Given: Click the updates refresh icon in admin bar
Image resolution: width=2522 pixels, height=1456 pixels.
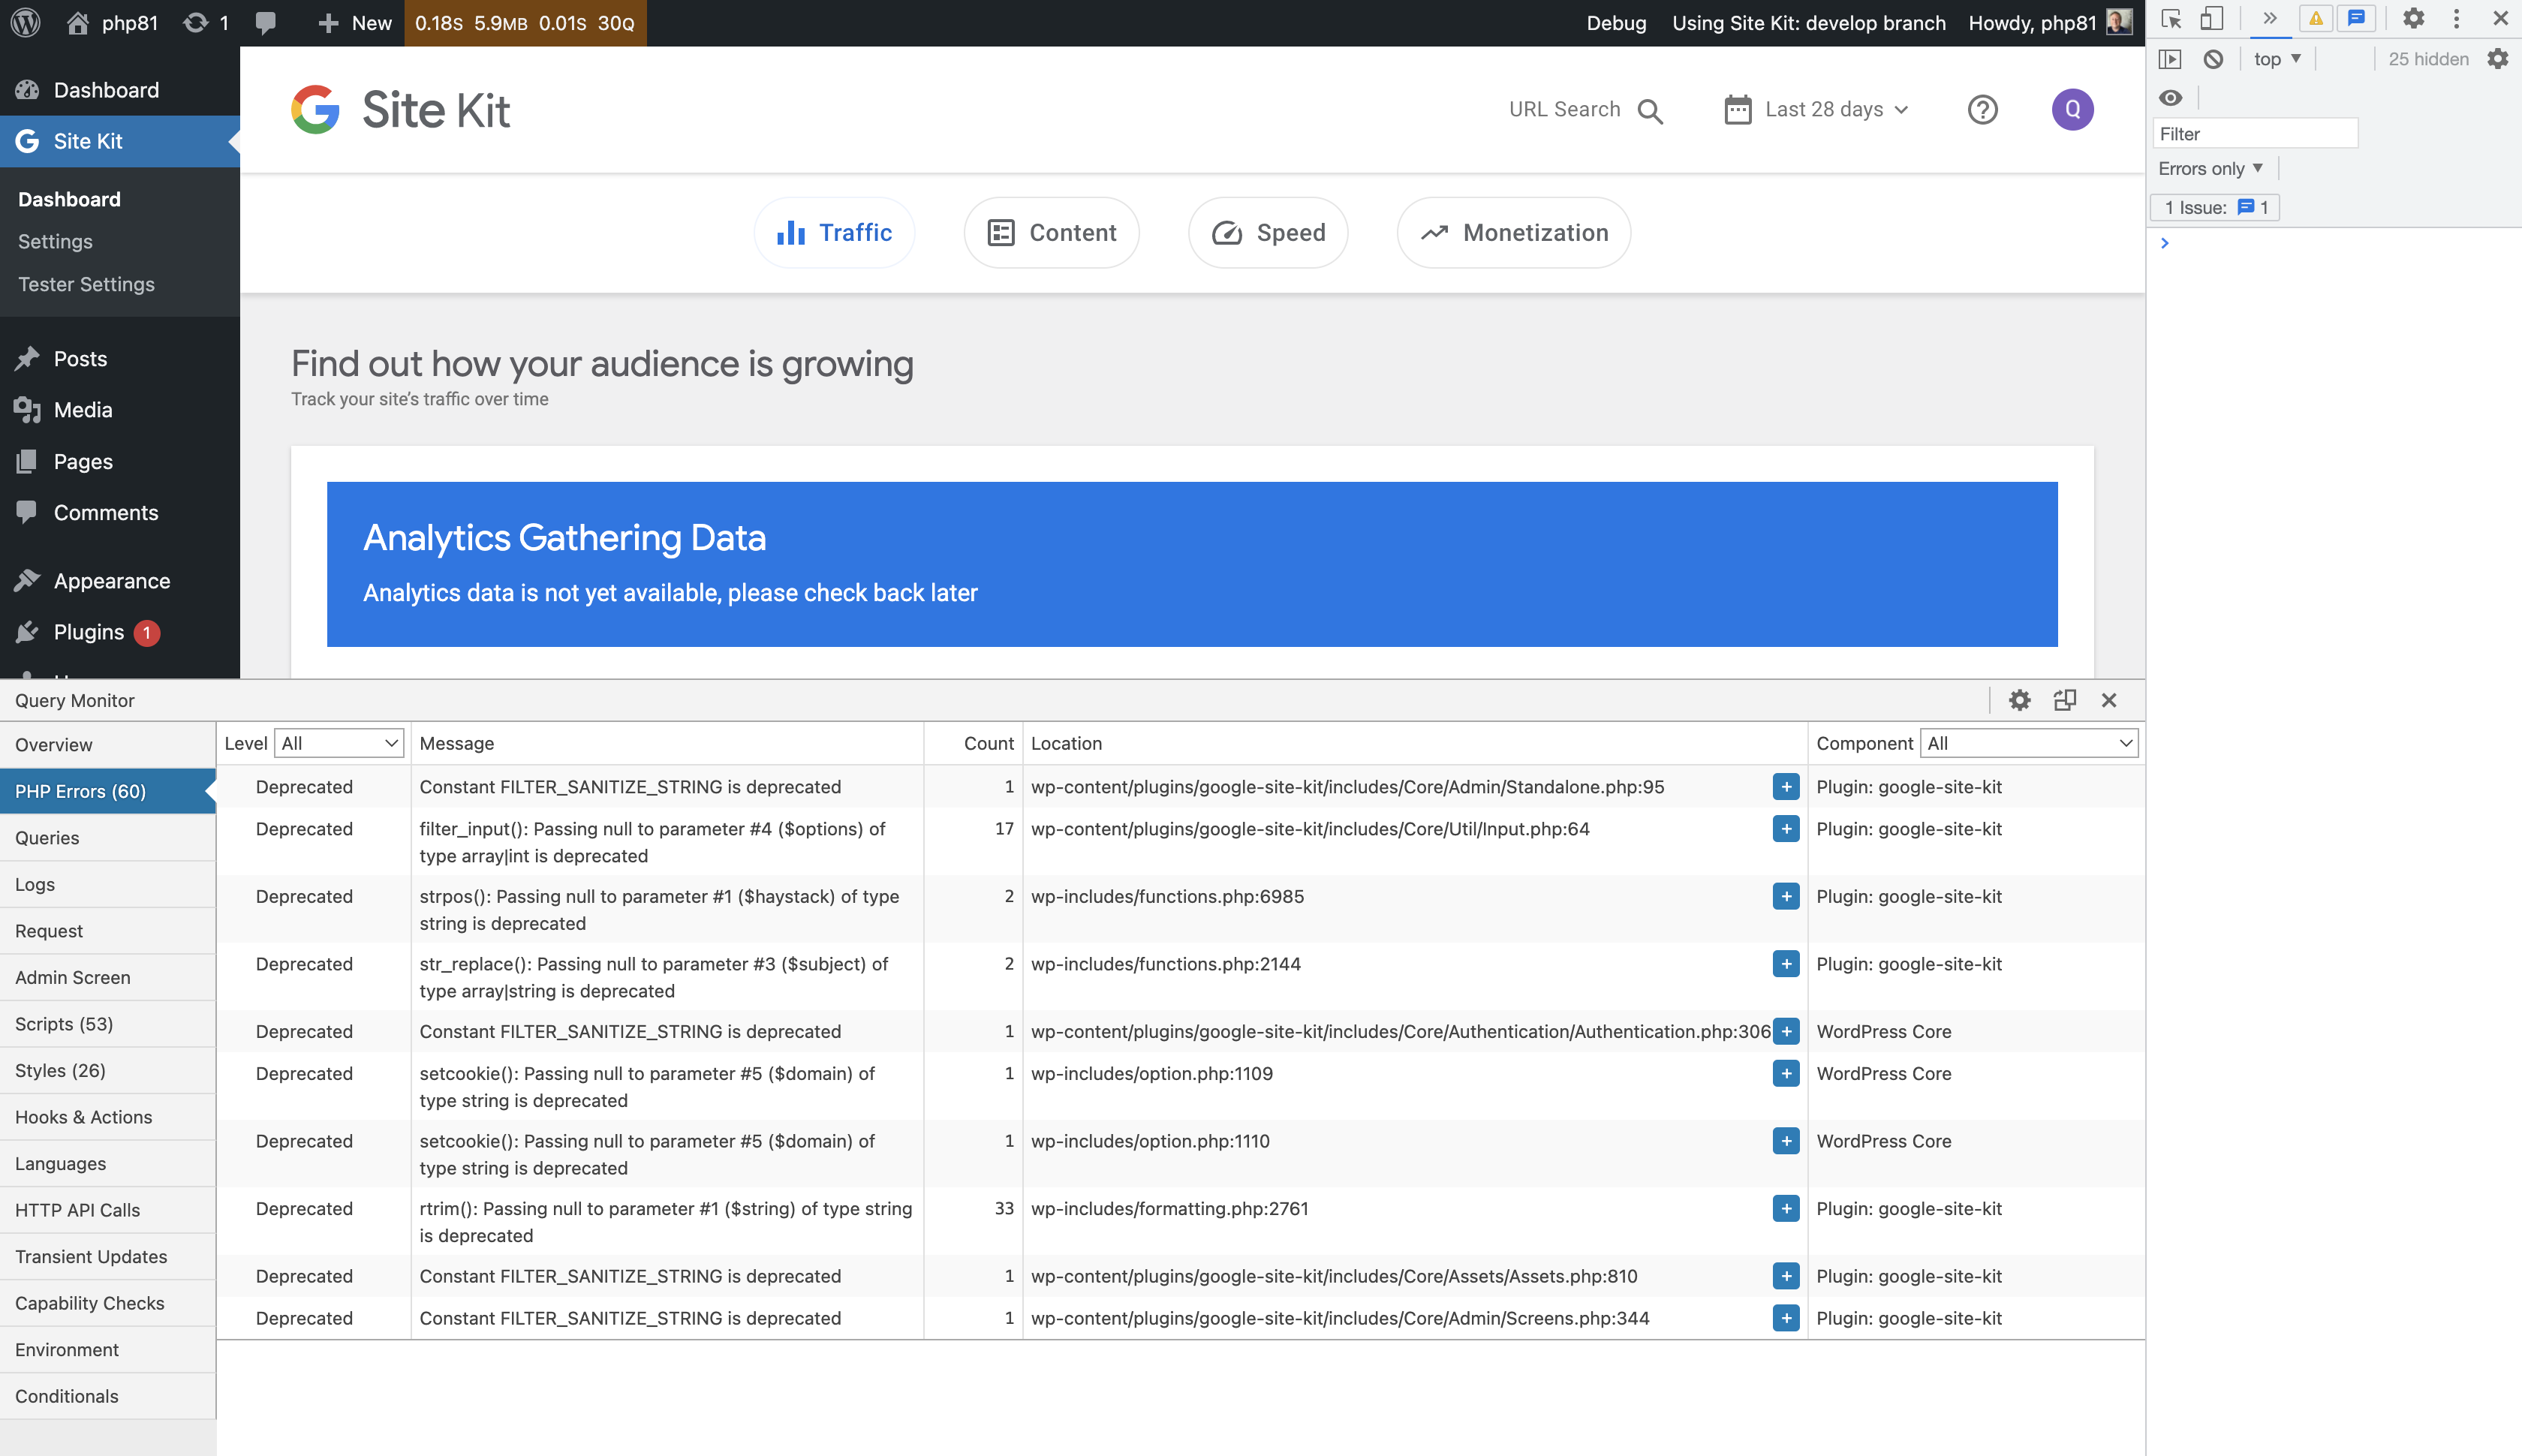Looking at the screenshot, I should click(x=196, y=22).
